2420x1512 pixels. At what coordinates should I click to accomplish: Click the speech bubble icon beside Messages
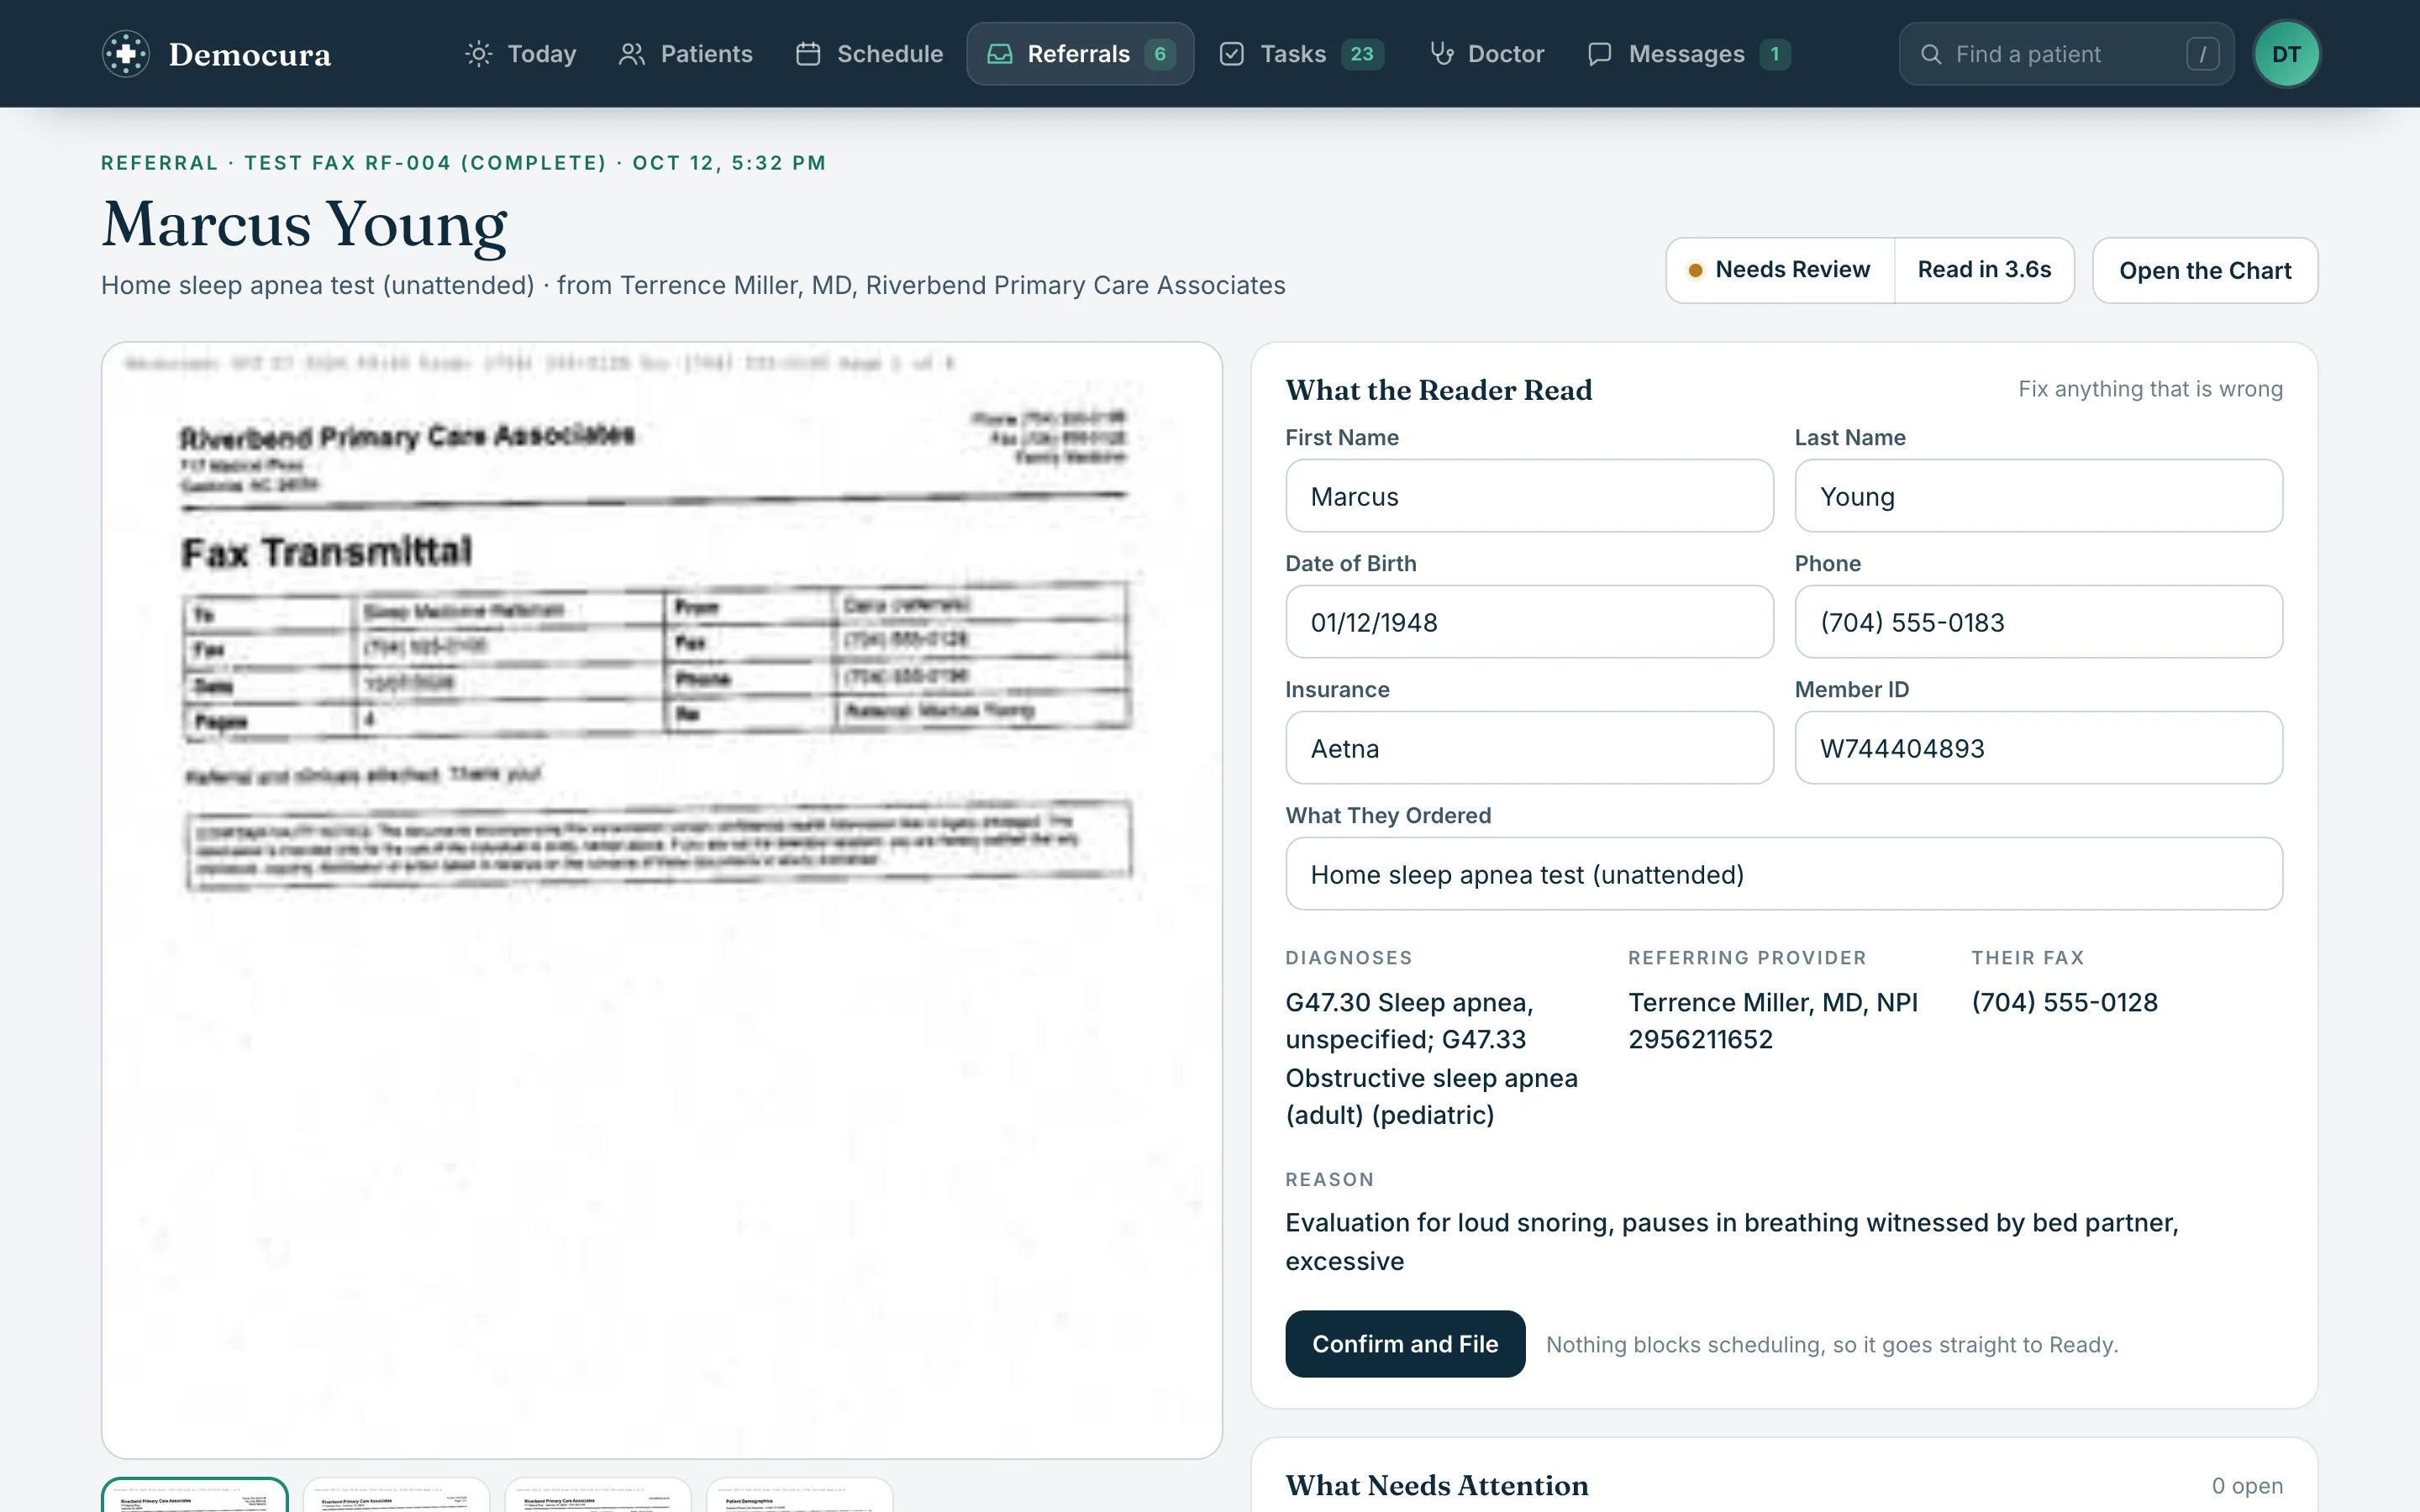click(x=1600, y=54)
